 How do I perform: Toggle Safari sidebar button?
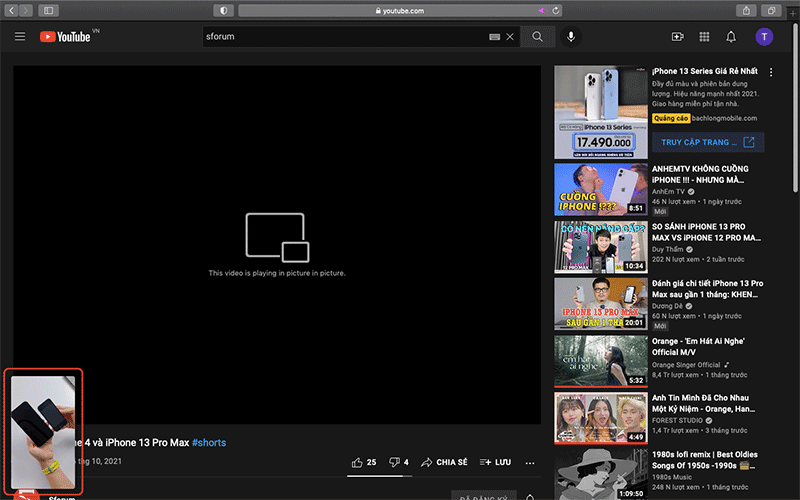tap(48, 10)
